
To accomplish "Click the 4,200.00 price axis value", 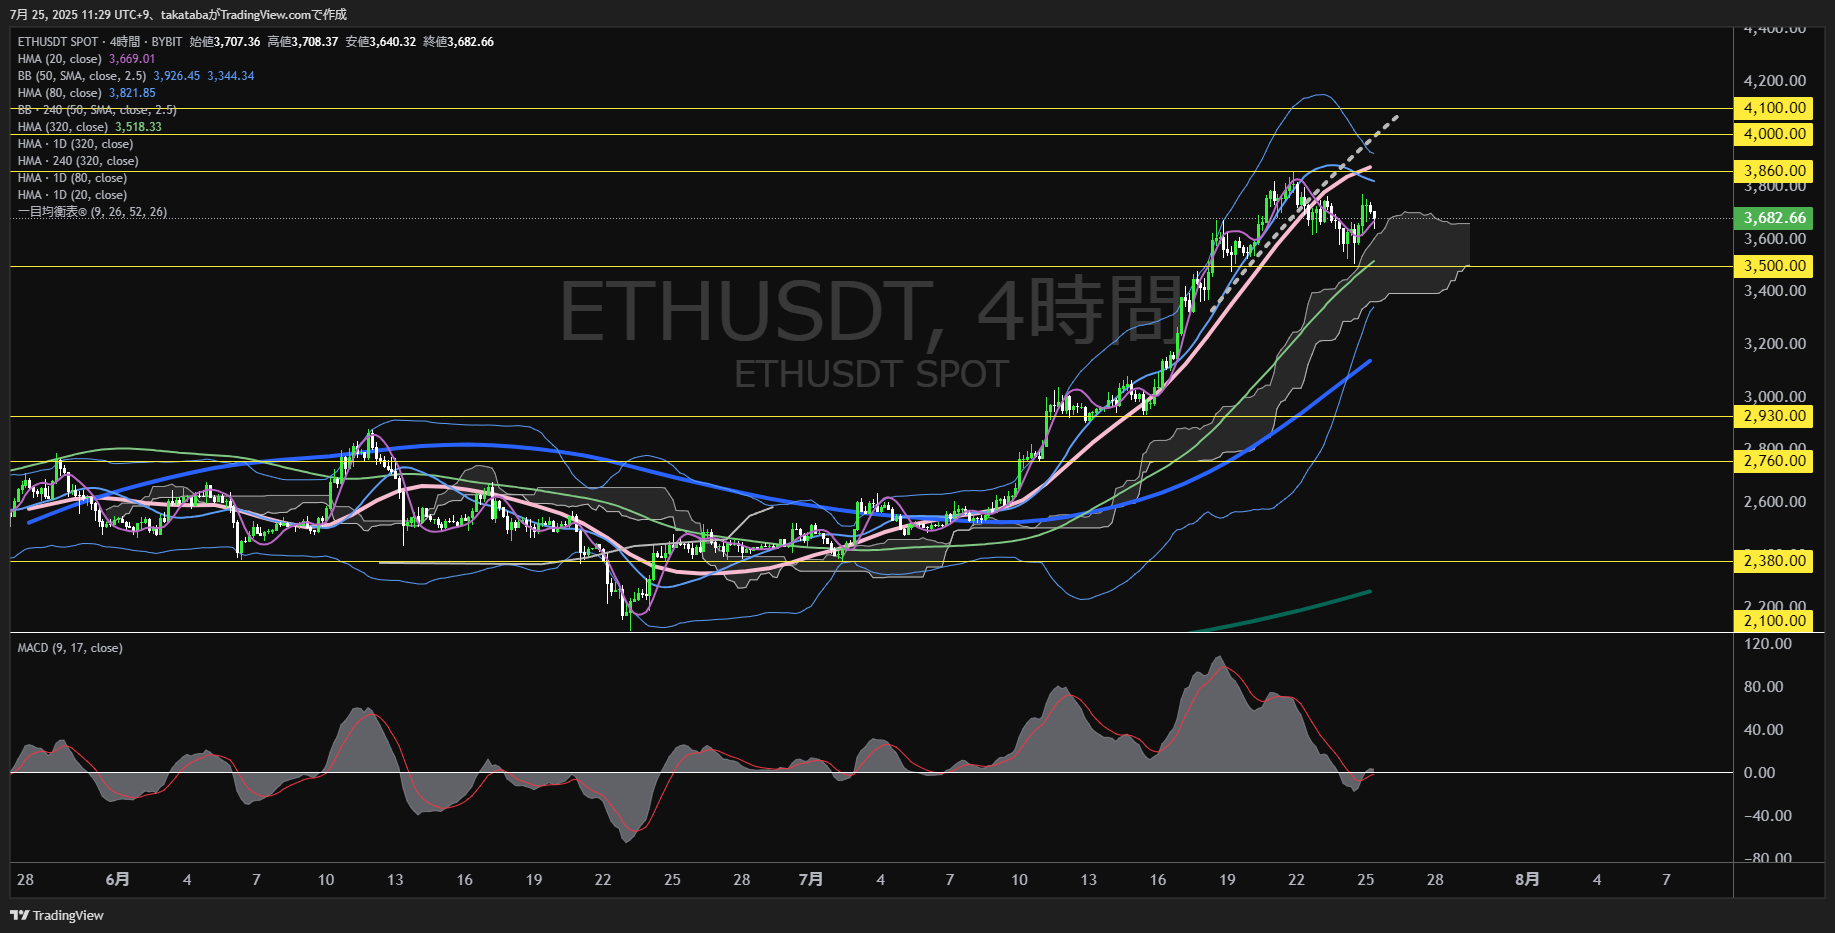I will [x=1775, y=81].
